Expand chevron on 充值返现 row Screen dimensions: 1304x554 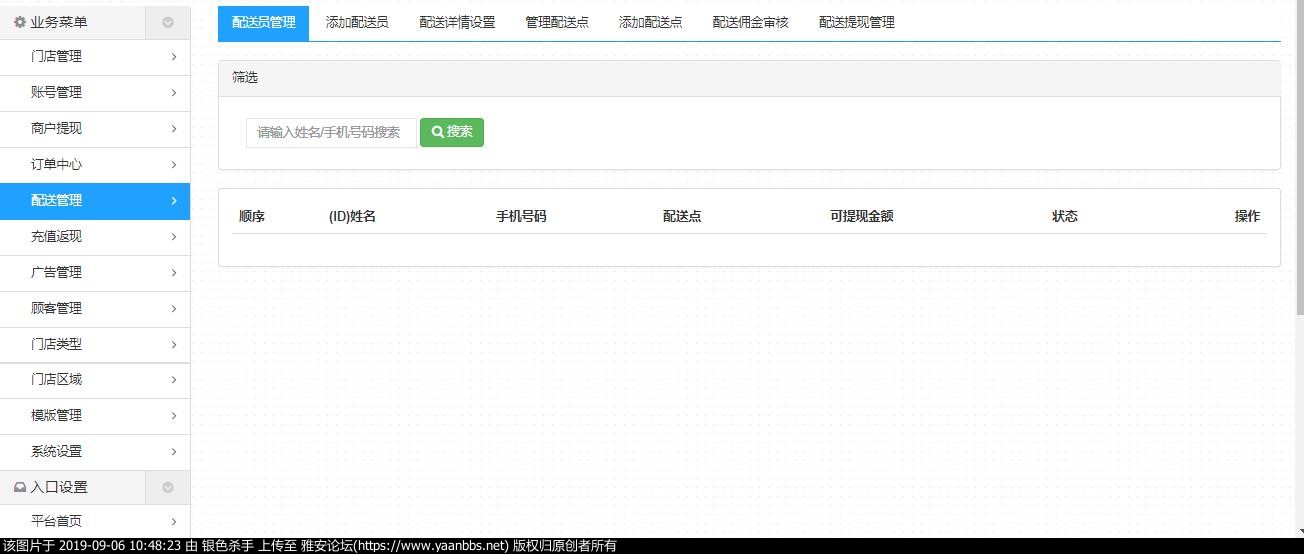(174, 237)
